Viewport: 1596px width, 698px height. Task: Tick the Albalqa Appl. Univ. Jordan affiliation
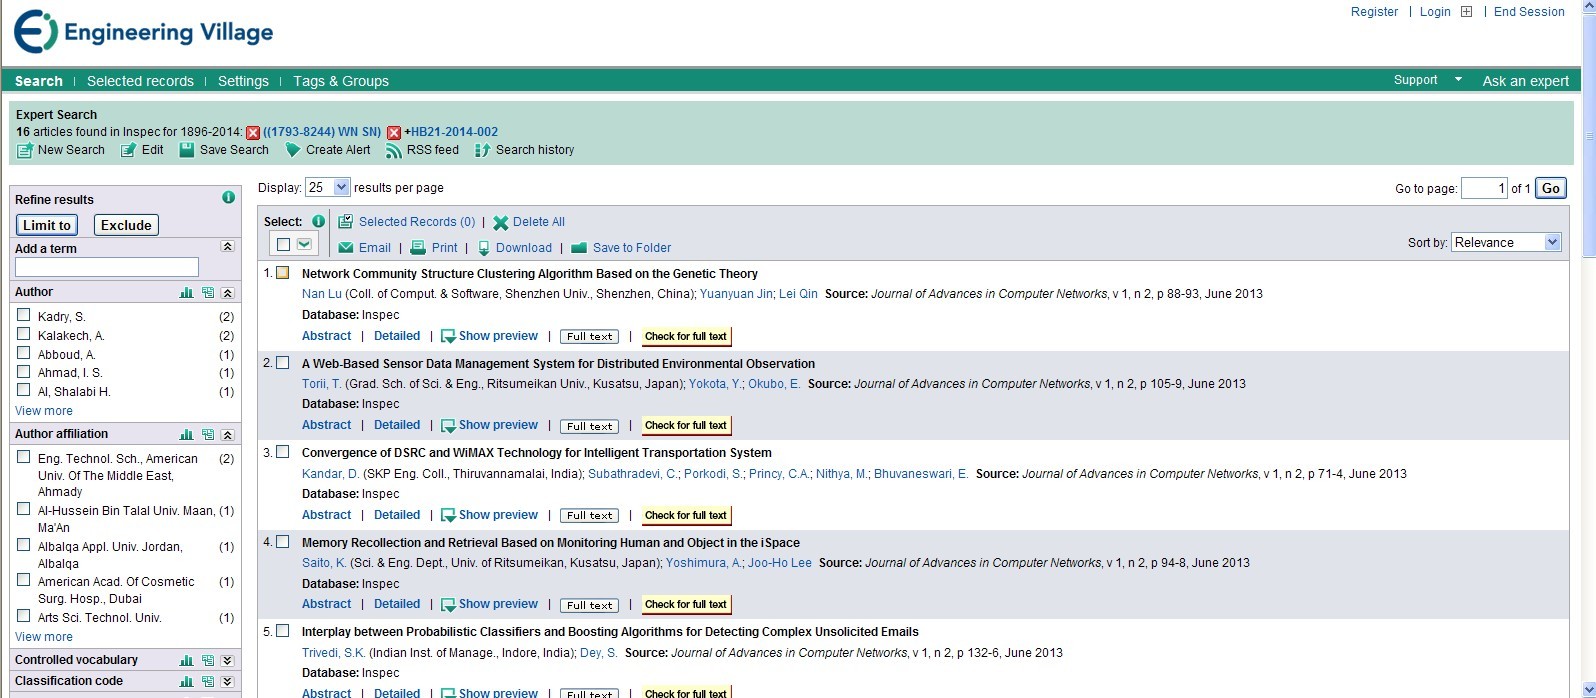(x=23, y=545)
